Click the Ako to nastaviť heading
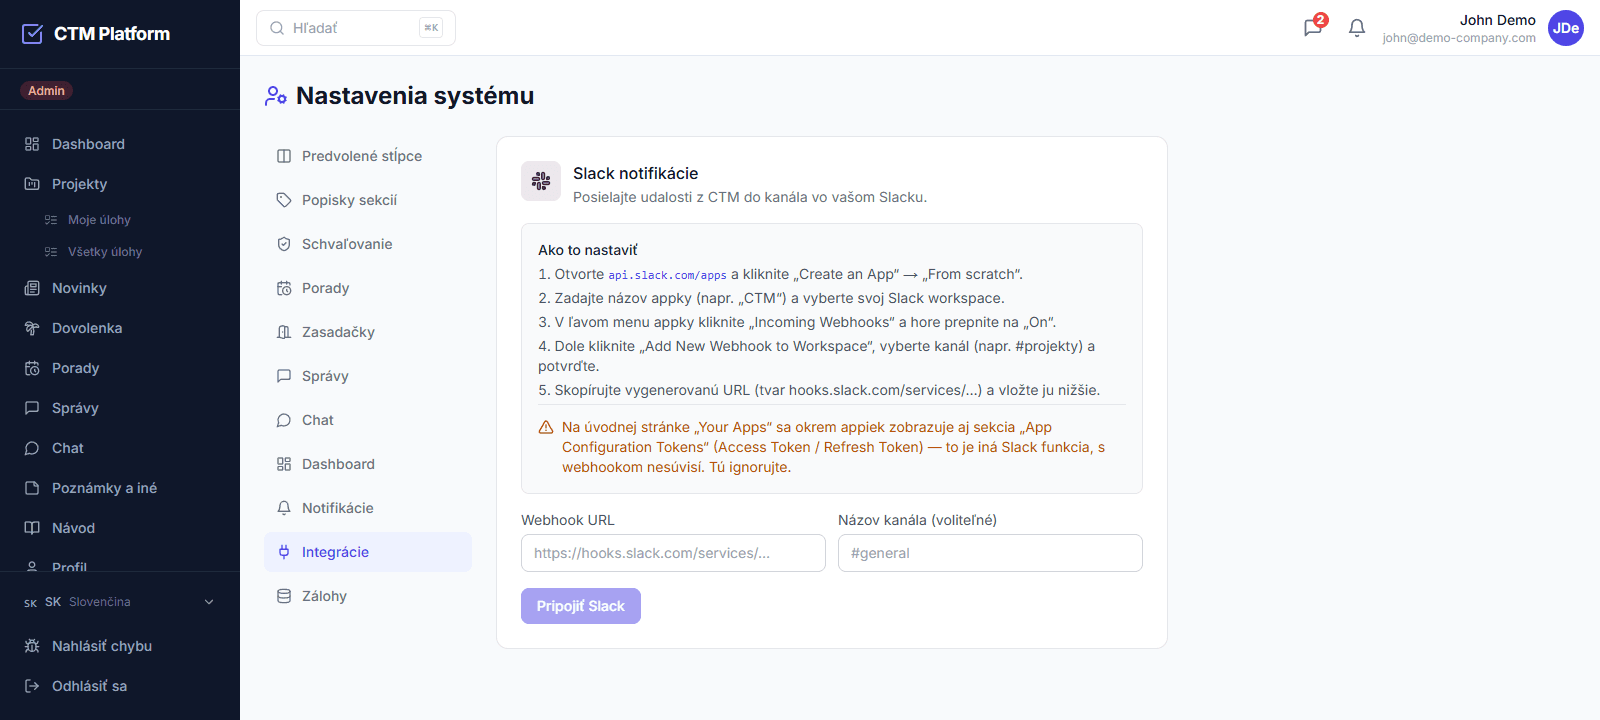This screenshot has height=720, width=1600. pos(587,250)
